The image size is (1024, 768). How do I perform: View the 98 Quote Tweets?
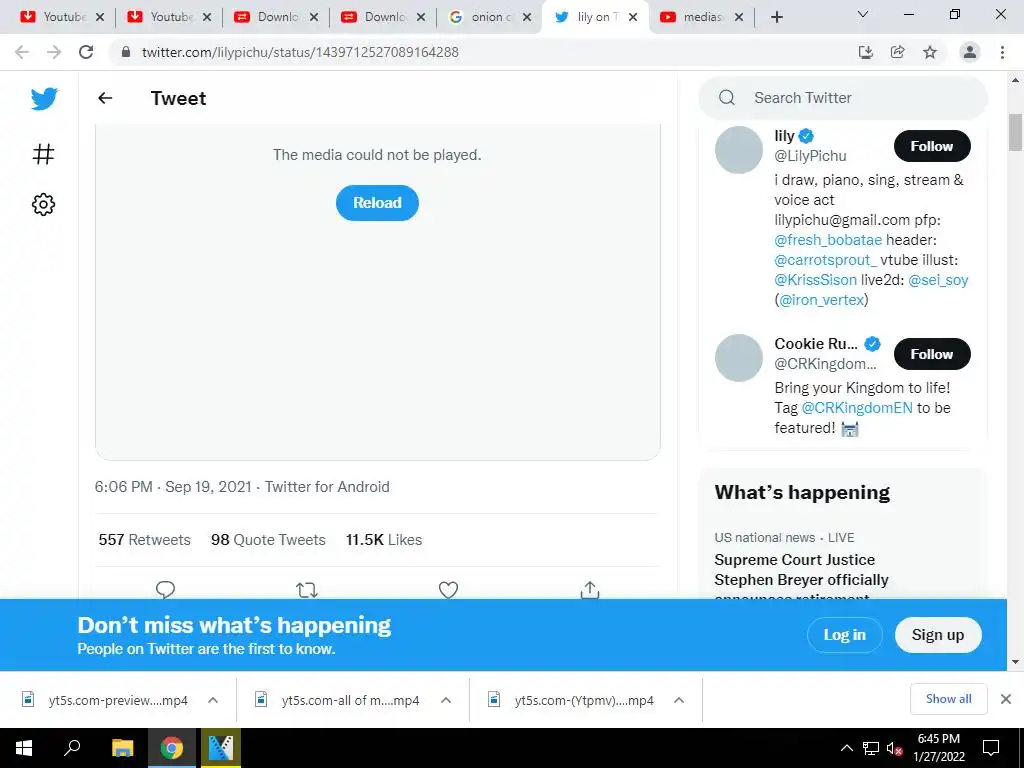pyautogui.click(x=268, y=540)
